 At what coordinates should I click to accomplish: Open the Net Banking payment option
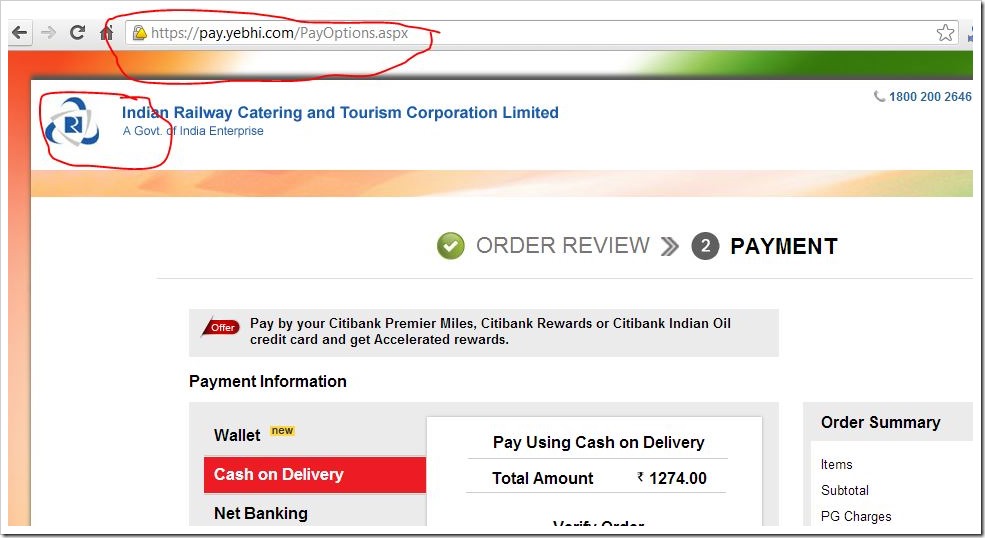tap(261, 513)
